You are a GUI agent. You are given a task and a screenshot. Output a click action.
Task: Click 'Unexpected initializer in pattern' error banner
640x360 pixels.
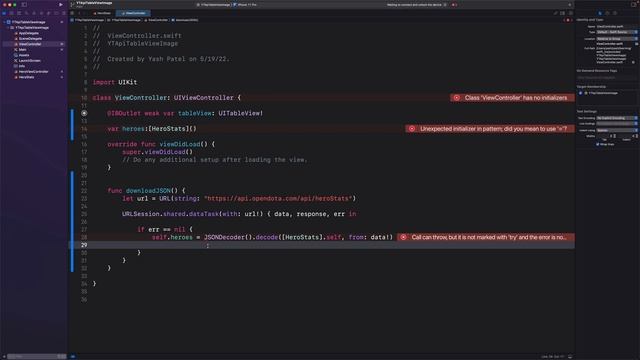point(489,129)
